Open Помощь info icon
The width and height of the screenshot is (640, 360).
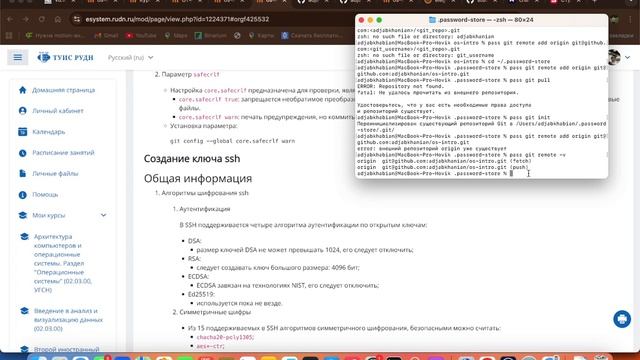pyautogui.click(x=22, y=195)
